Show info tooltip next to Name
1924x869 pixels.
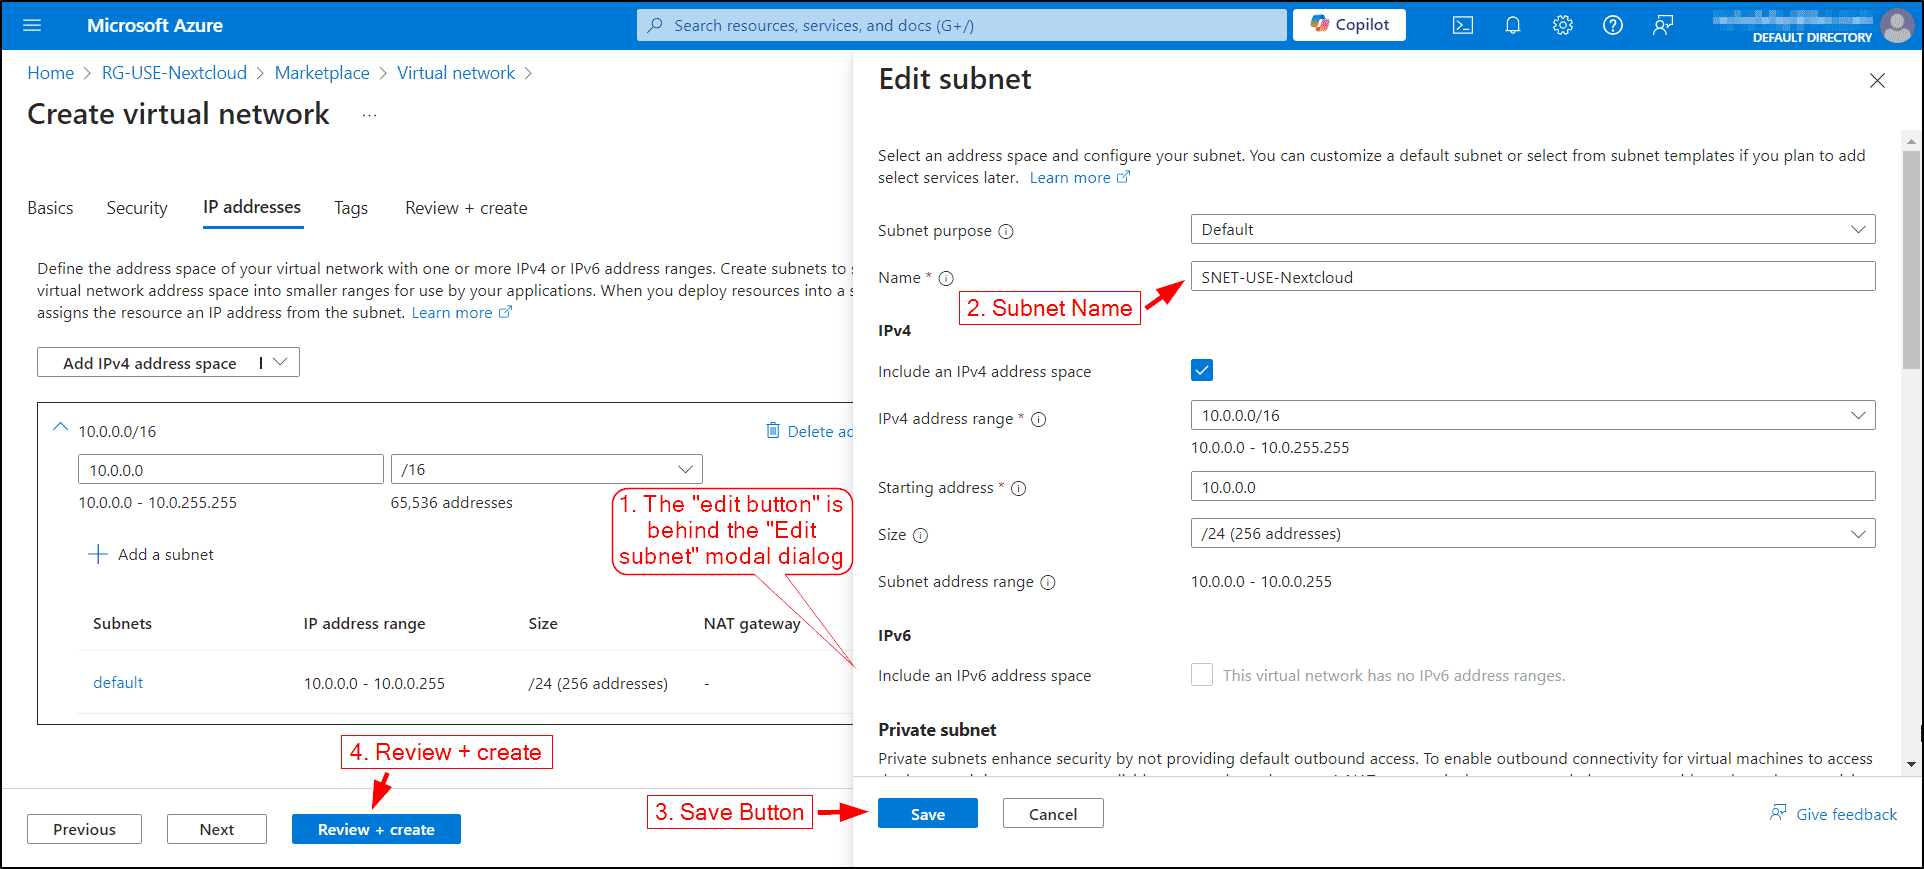point(946,278)
